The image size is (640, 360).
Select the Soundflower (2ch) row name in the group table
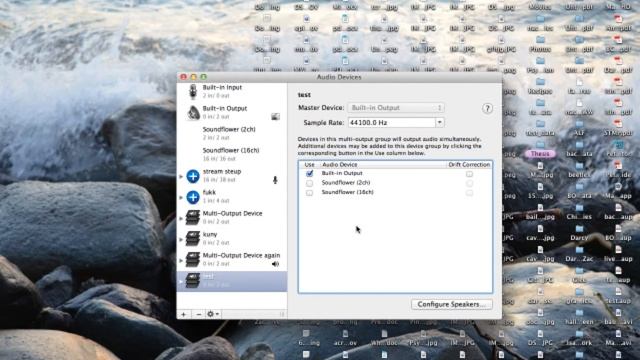point(346,182)
